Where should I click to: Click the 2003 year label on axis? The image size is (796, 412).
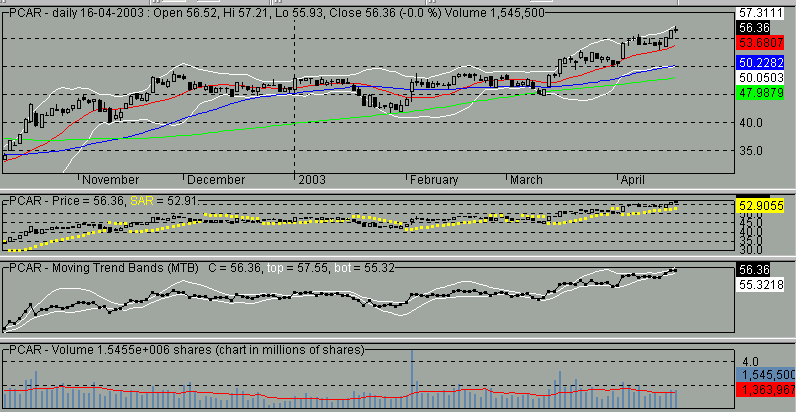coord(312,180)
